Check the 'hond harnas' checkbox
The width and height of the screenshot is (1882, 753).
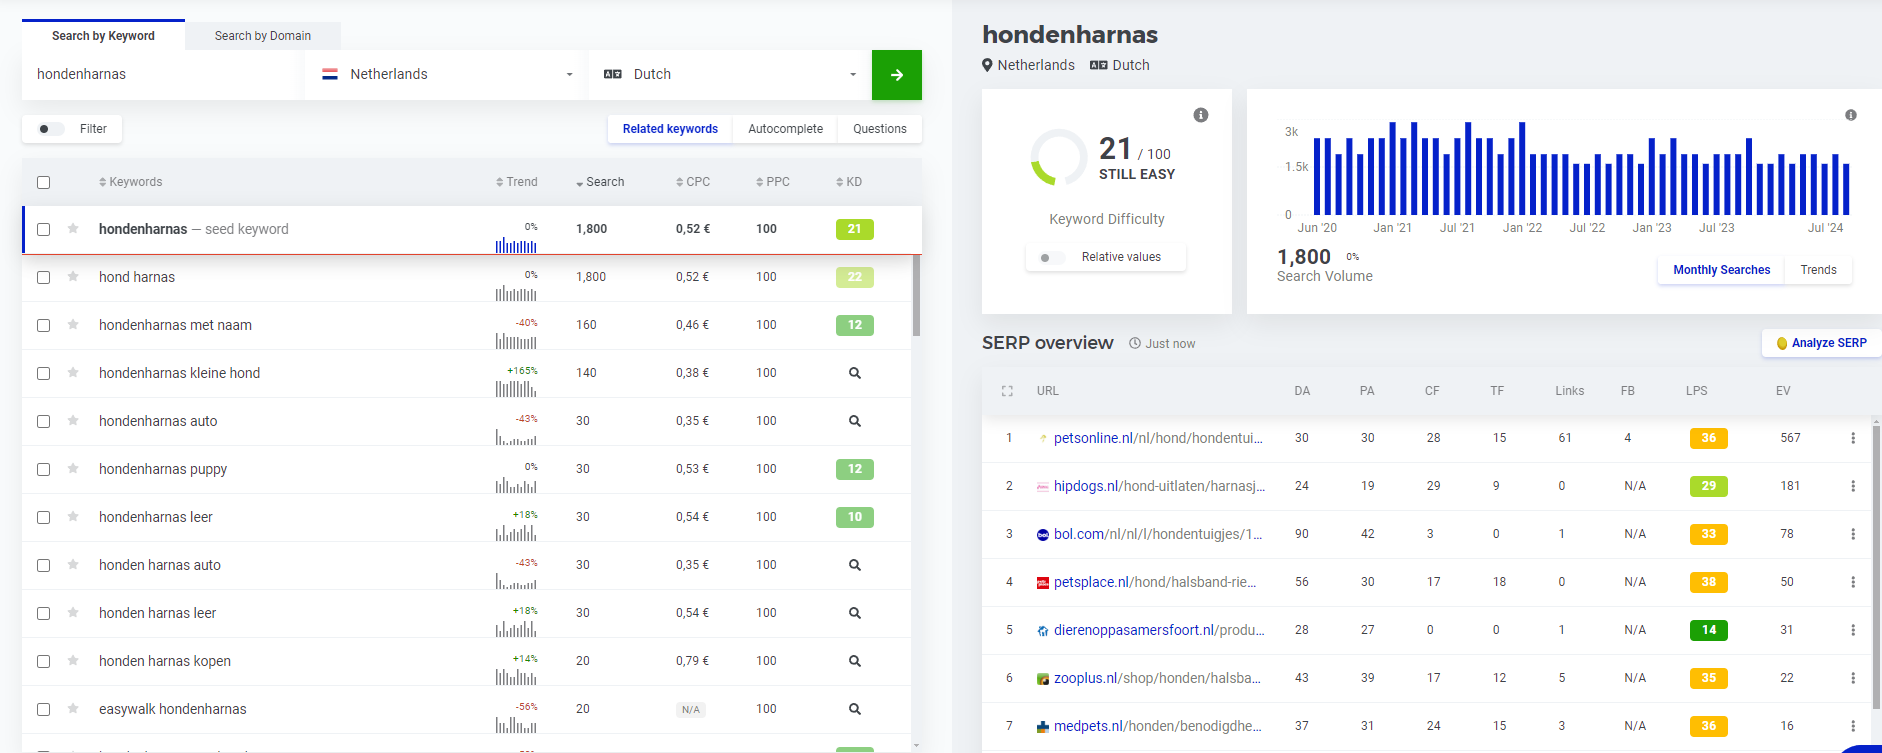click(x=43, y=277)
